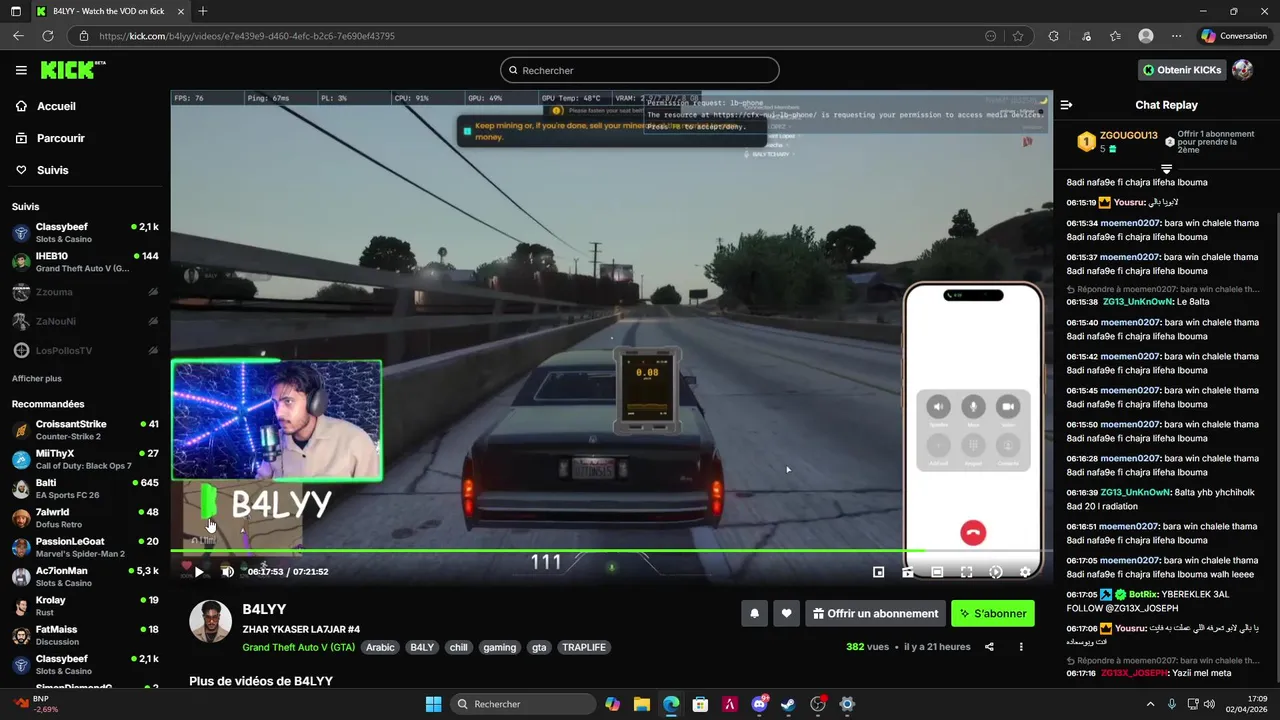Screen dimensions: 1280x720
Task: Open Accueil in the sidebar
Action: click(x=56, y=106)
